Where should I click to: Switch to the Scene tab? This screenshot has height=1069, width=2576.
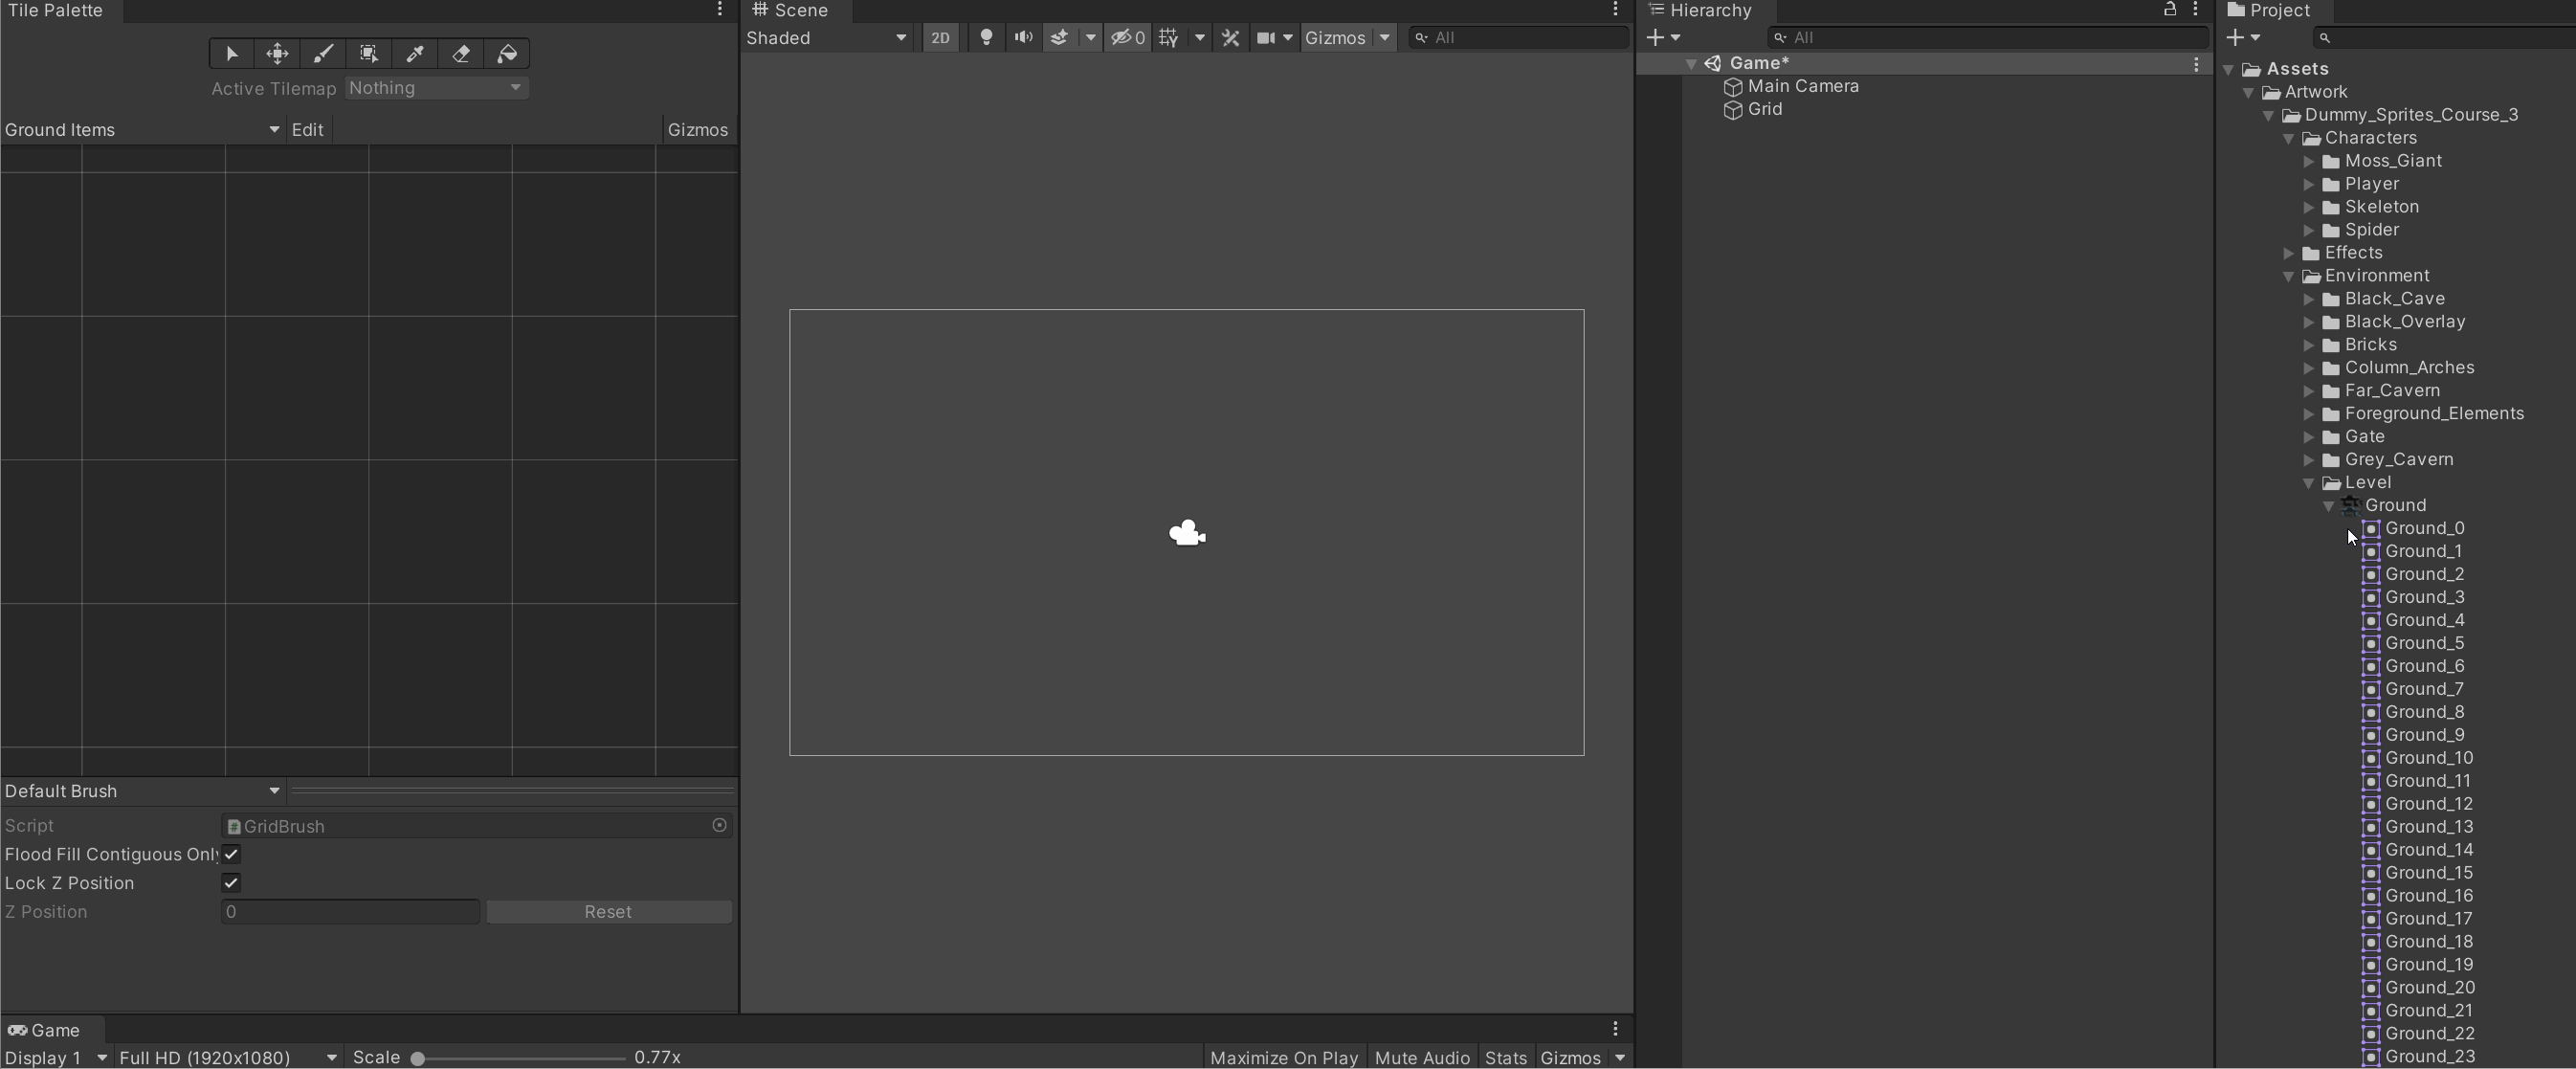pos(800,10)
